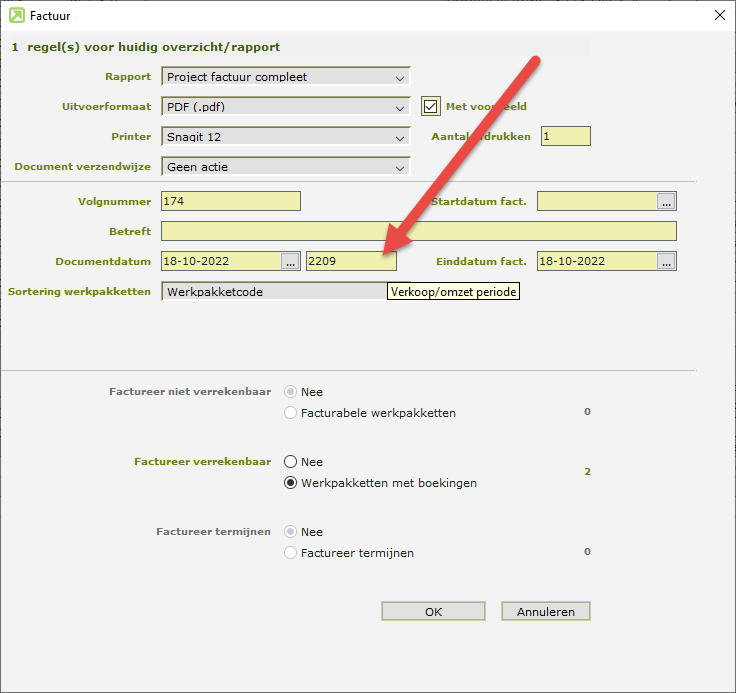Click the Einddatum fact. date field
736x693 pixels.
point(596,261)
